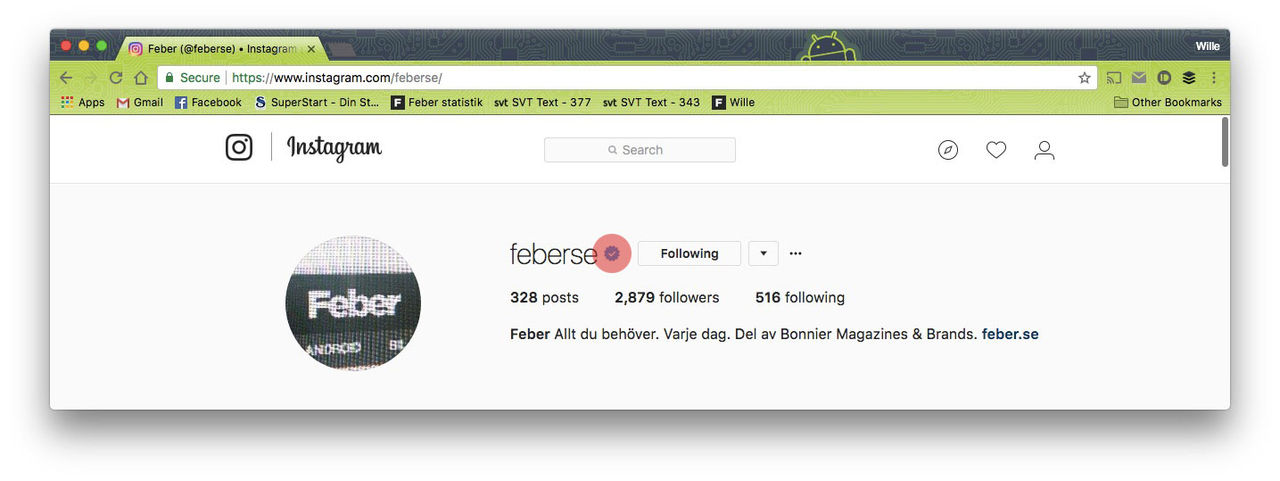Open the Feber statistik bookmark
This screenshot has height=481, width=1280.
437,102
